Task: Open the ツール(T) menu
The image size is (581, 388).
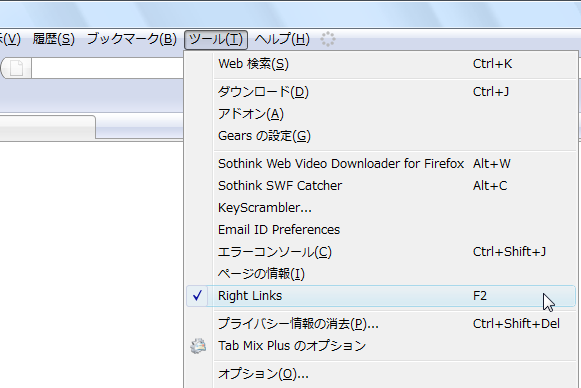Action: tap(216, 39)
